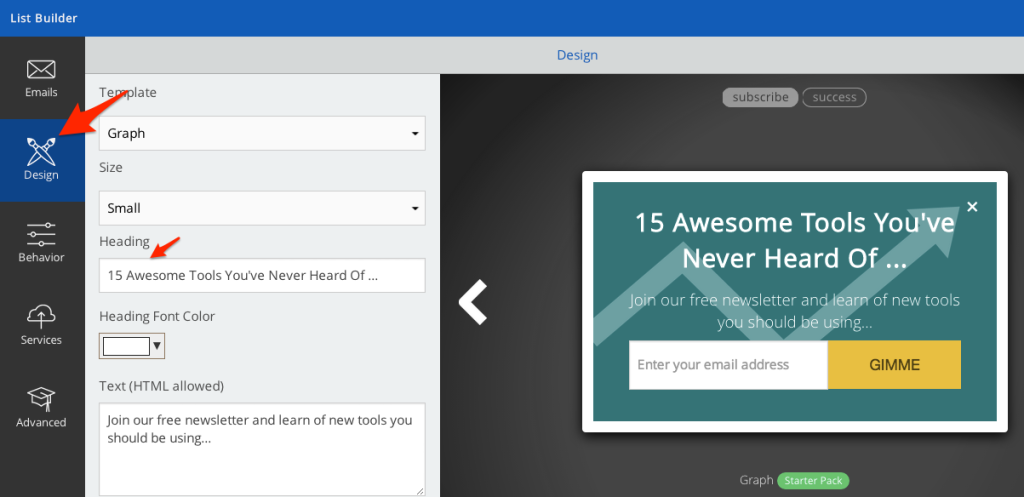This screenshot has height=497, width=1024.
Task: Toggle the subscribe preview view
Action: click(x=760, y=97)
